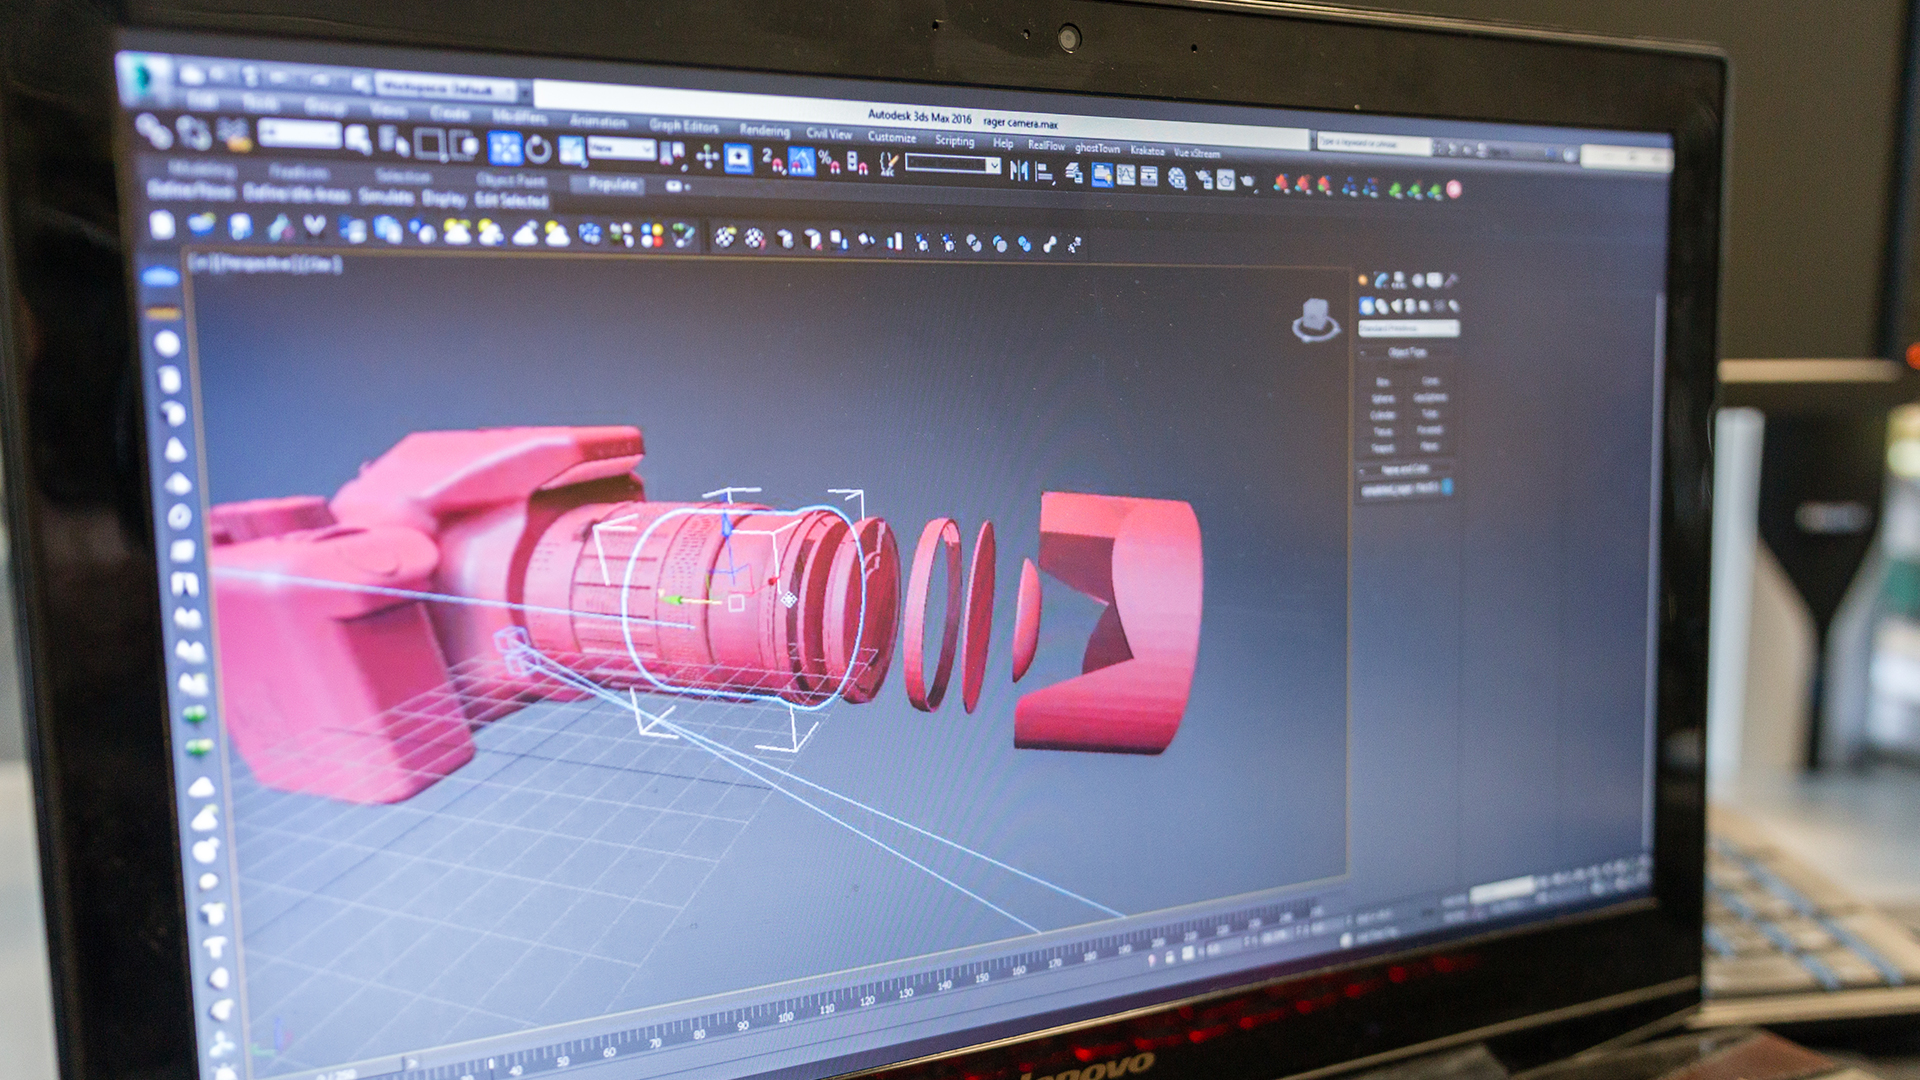The width and height of the screenshot is (1920, 1080).
Task: Open the Select by Name dialog
Action: (393, 142)
